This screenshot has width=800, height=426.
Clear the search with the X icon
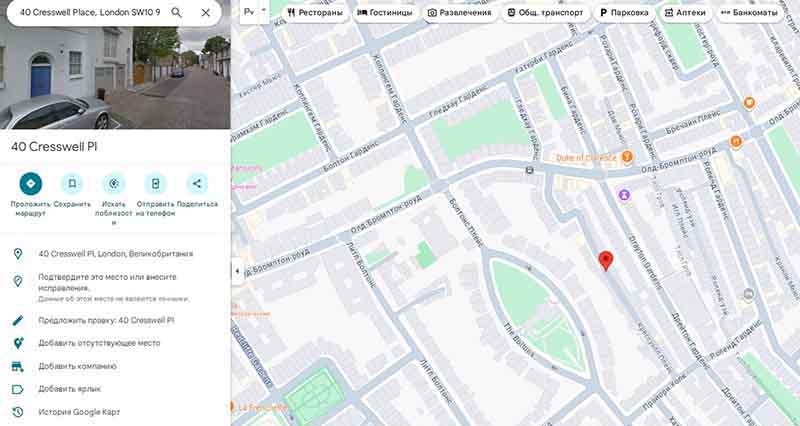(206, 13)
